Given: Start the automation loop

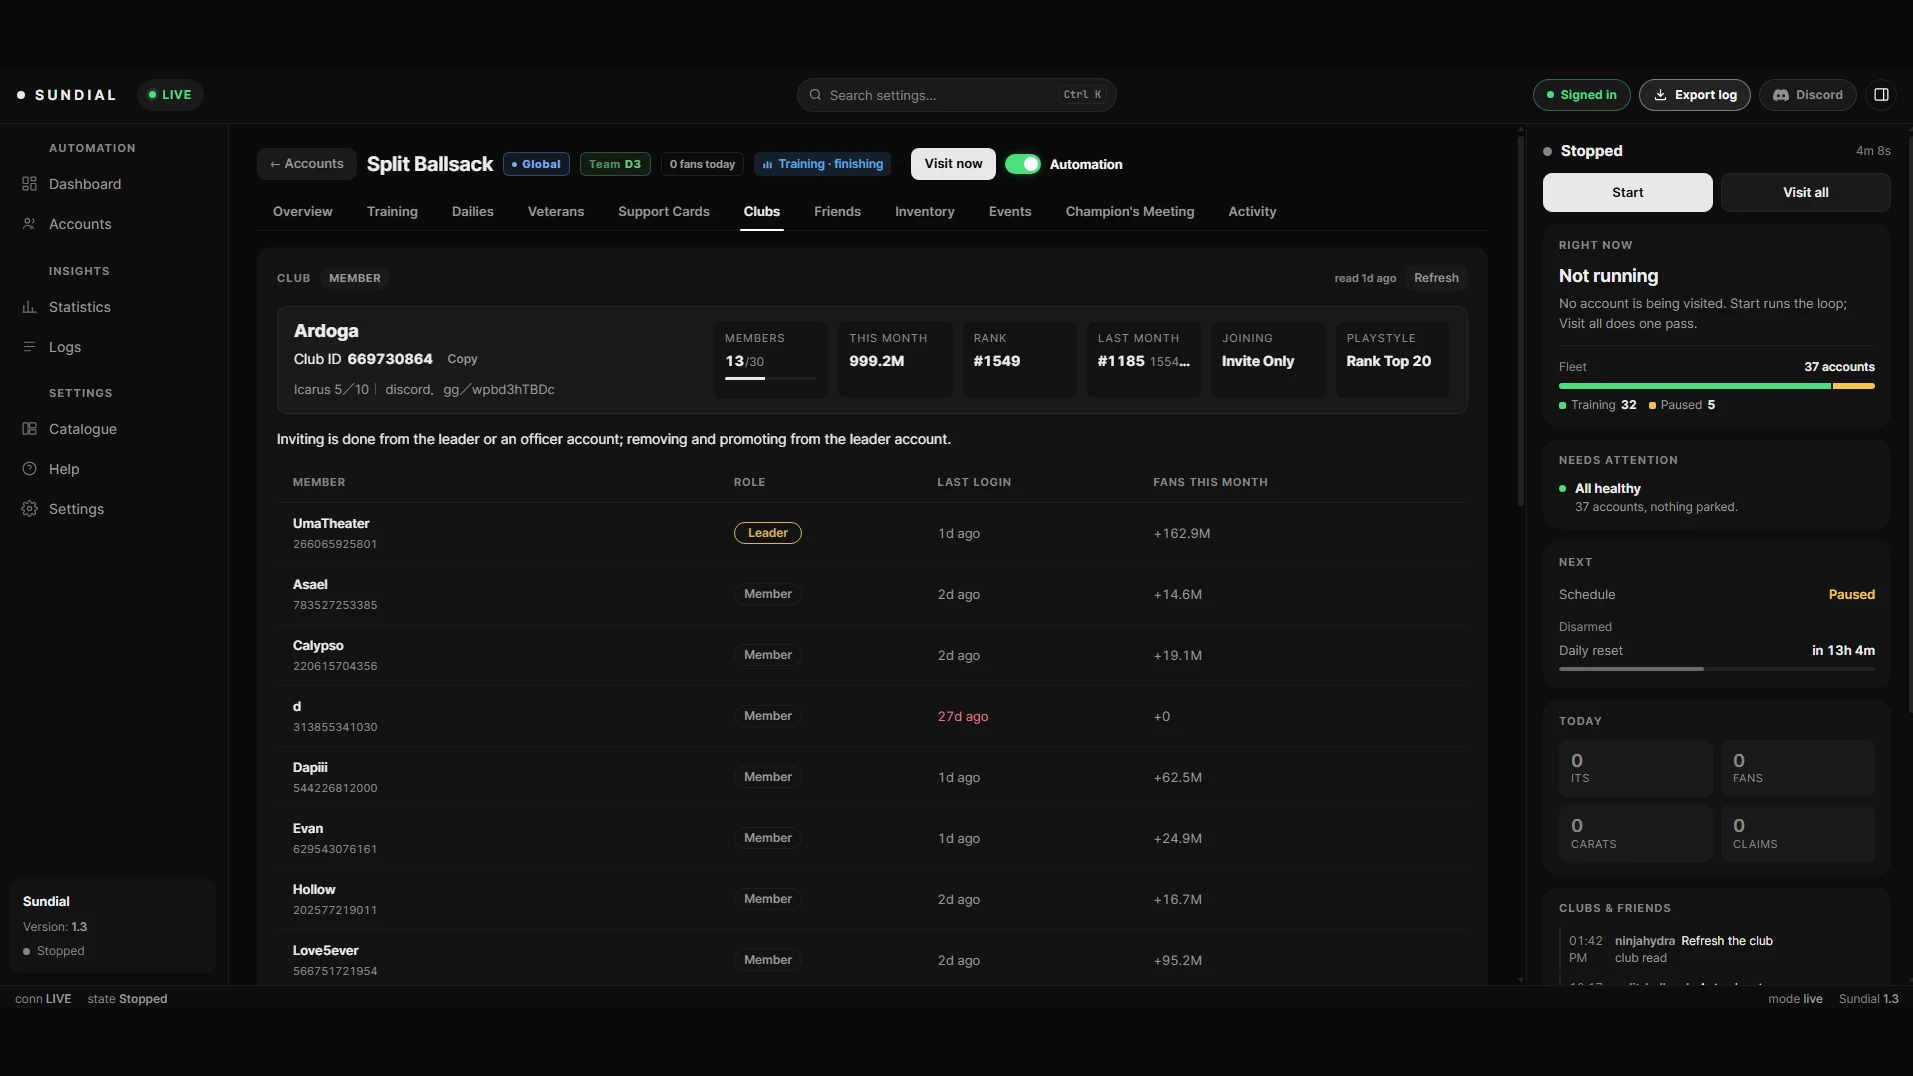Looking at the screenshot, I should [1627, 192].
